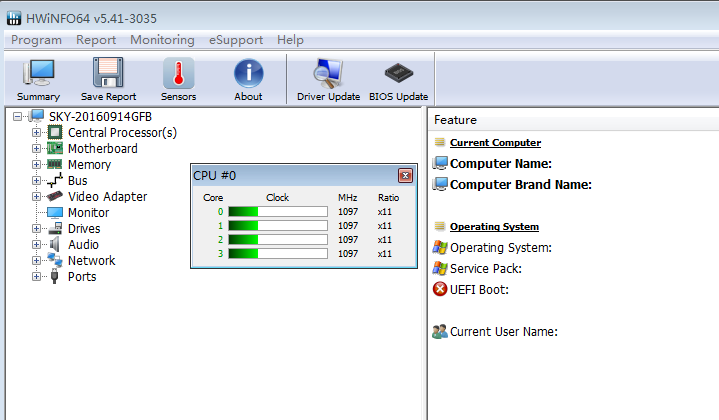Click the Clock column header in CPU #0

(277, 198)
